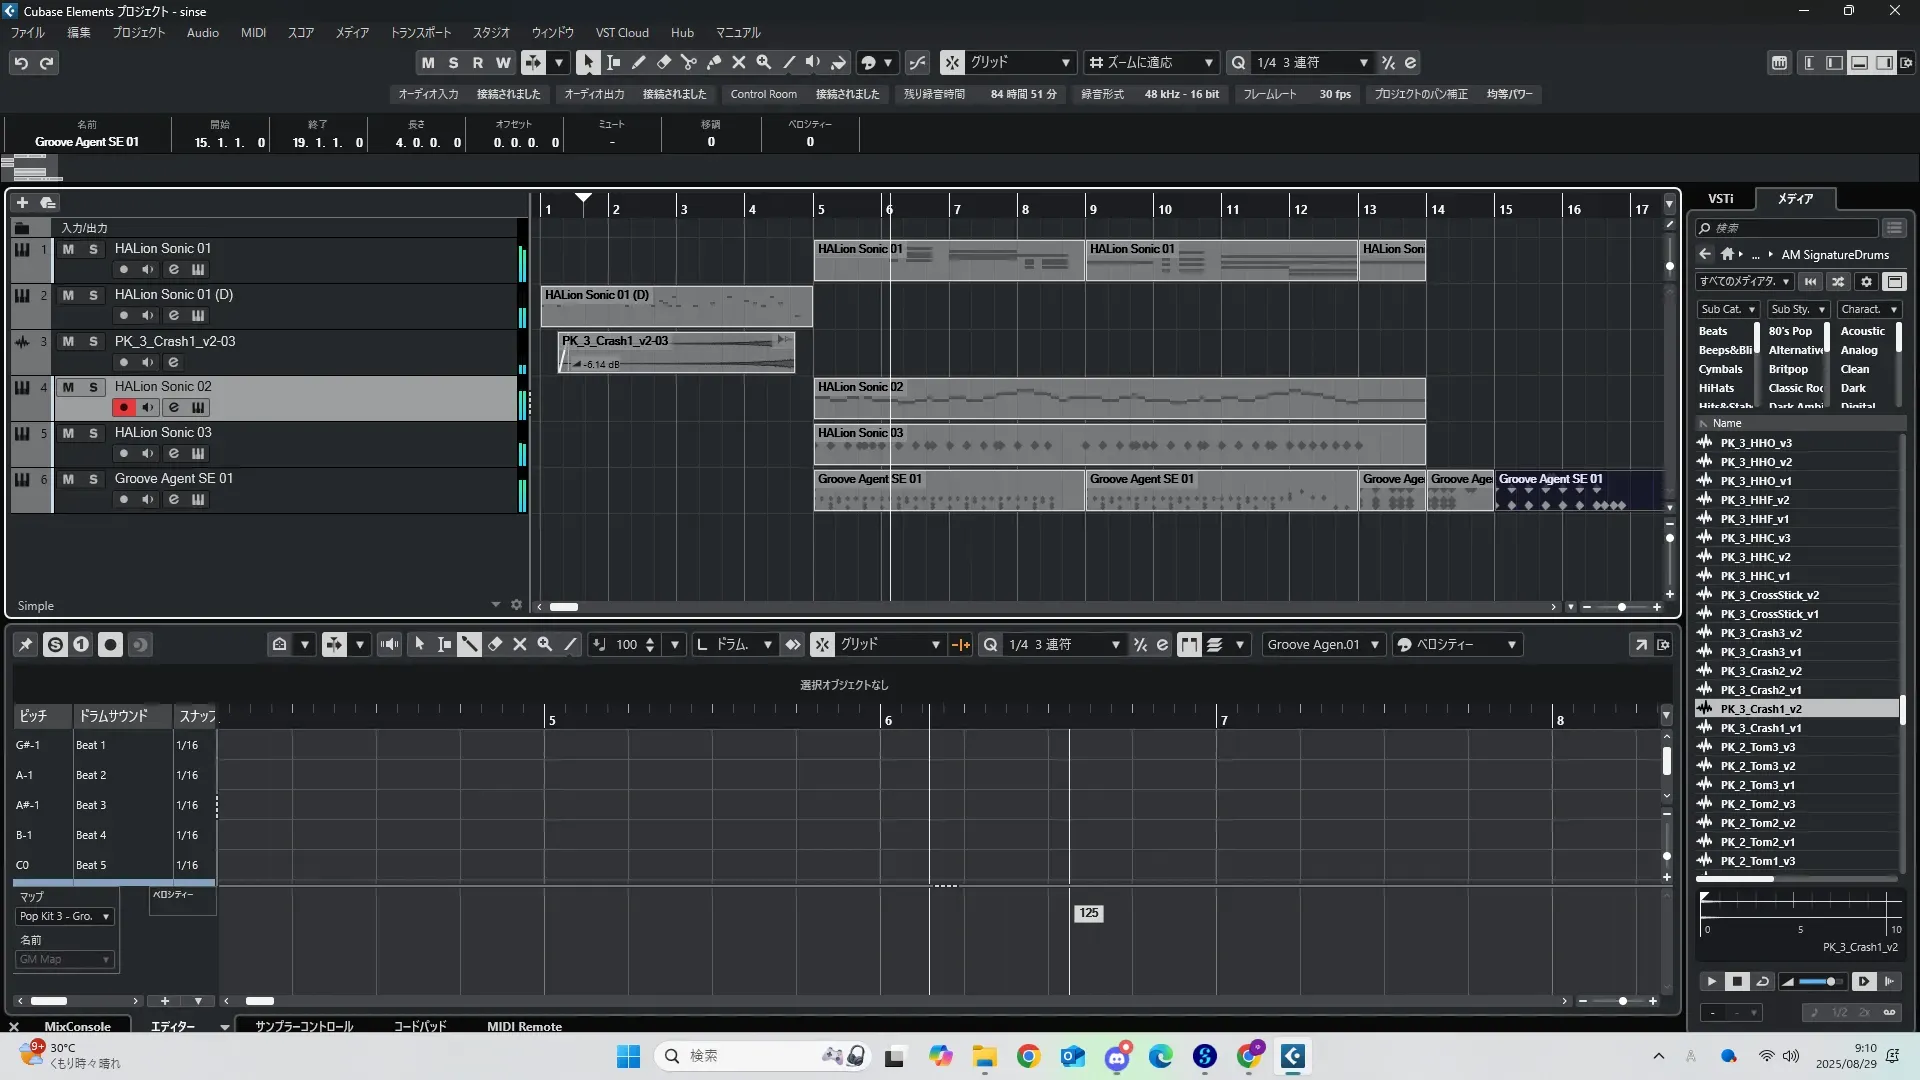The height and width of the screenshot is (1080, 1920).
Task: Mute the HALion Sonic 03 track
Action: 68,433
